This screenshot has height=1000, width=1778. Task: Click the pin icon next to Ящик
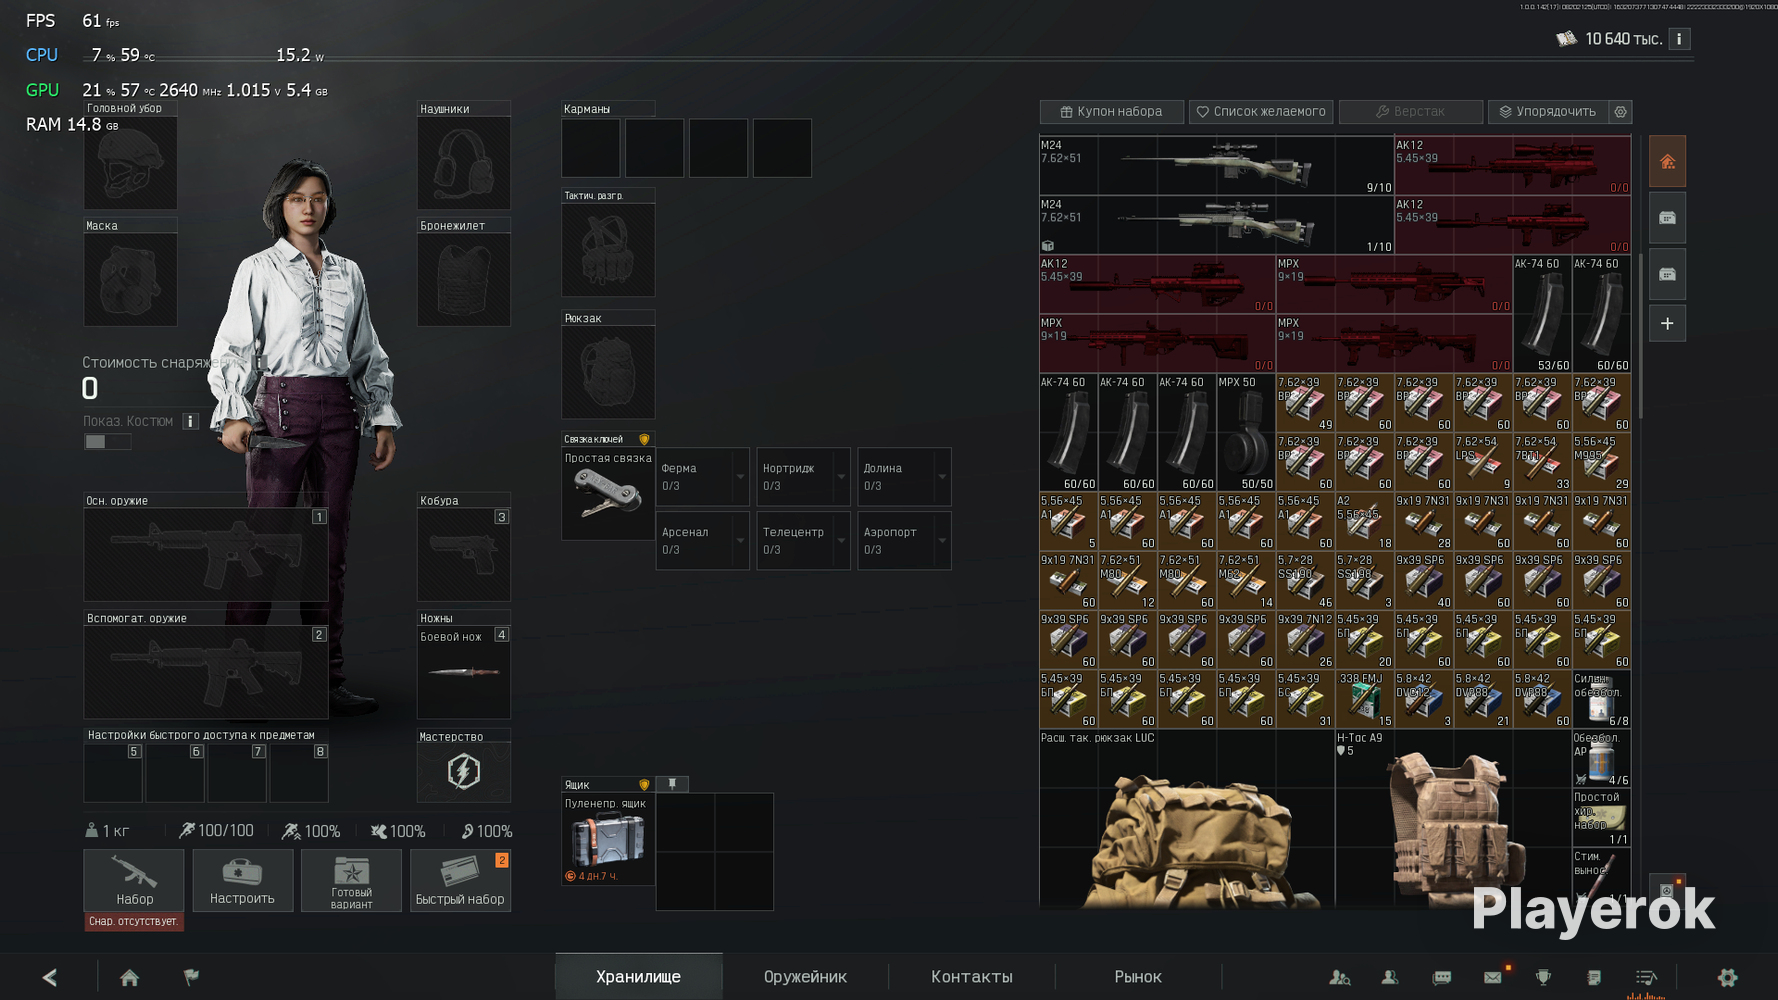[672, 784]
